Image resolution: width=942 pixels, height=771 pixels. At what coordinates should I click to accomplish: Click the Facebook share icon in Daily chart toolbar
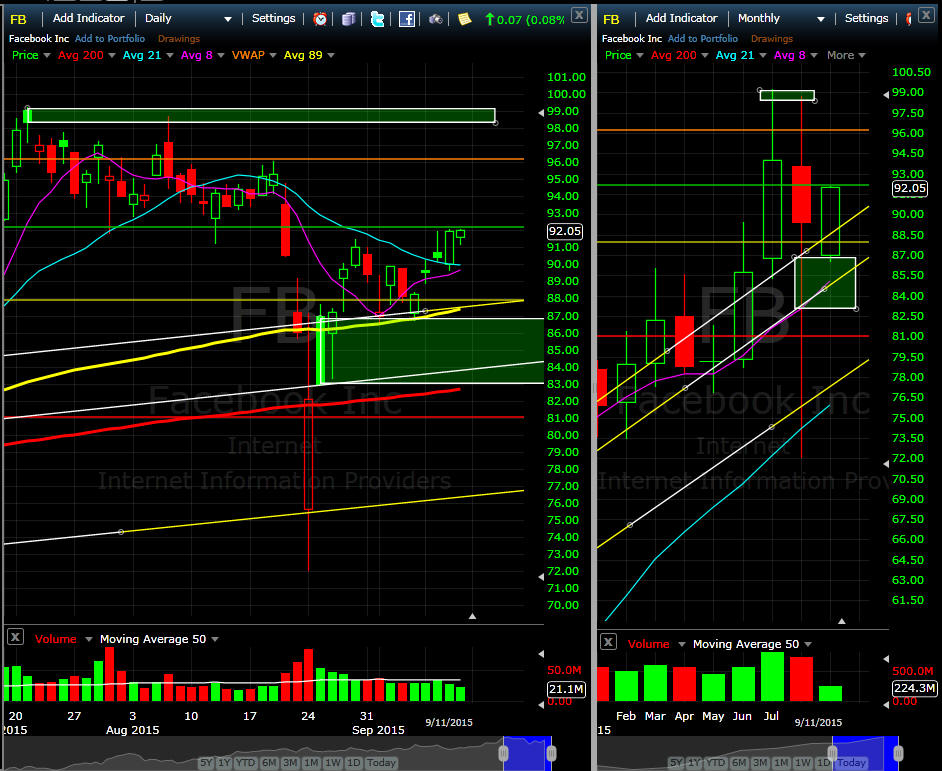407,19
